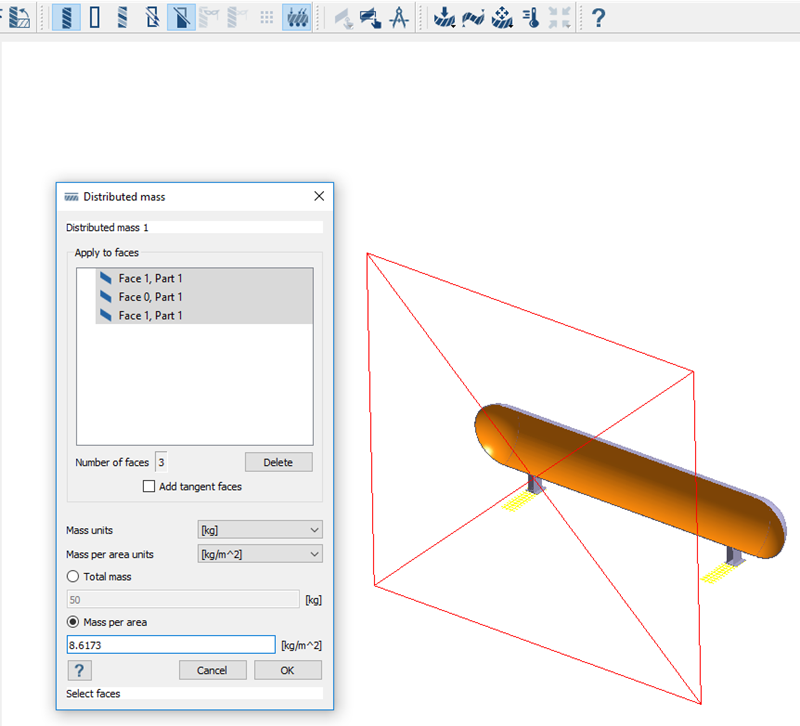Click the Distributed mass 1 name field
The image size is (800, 726).
tap(193, 228)
